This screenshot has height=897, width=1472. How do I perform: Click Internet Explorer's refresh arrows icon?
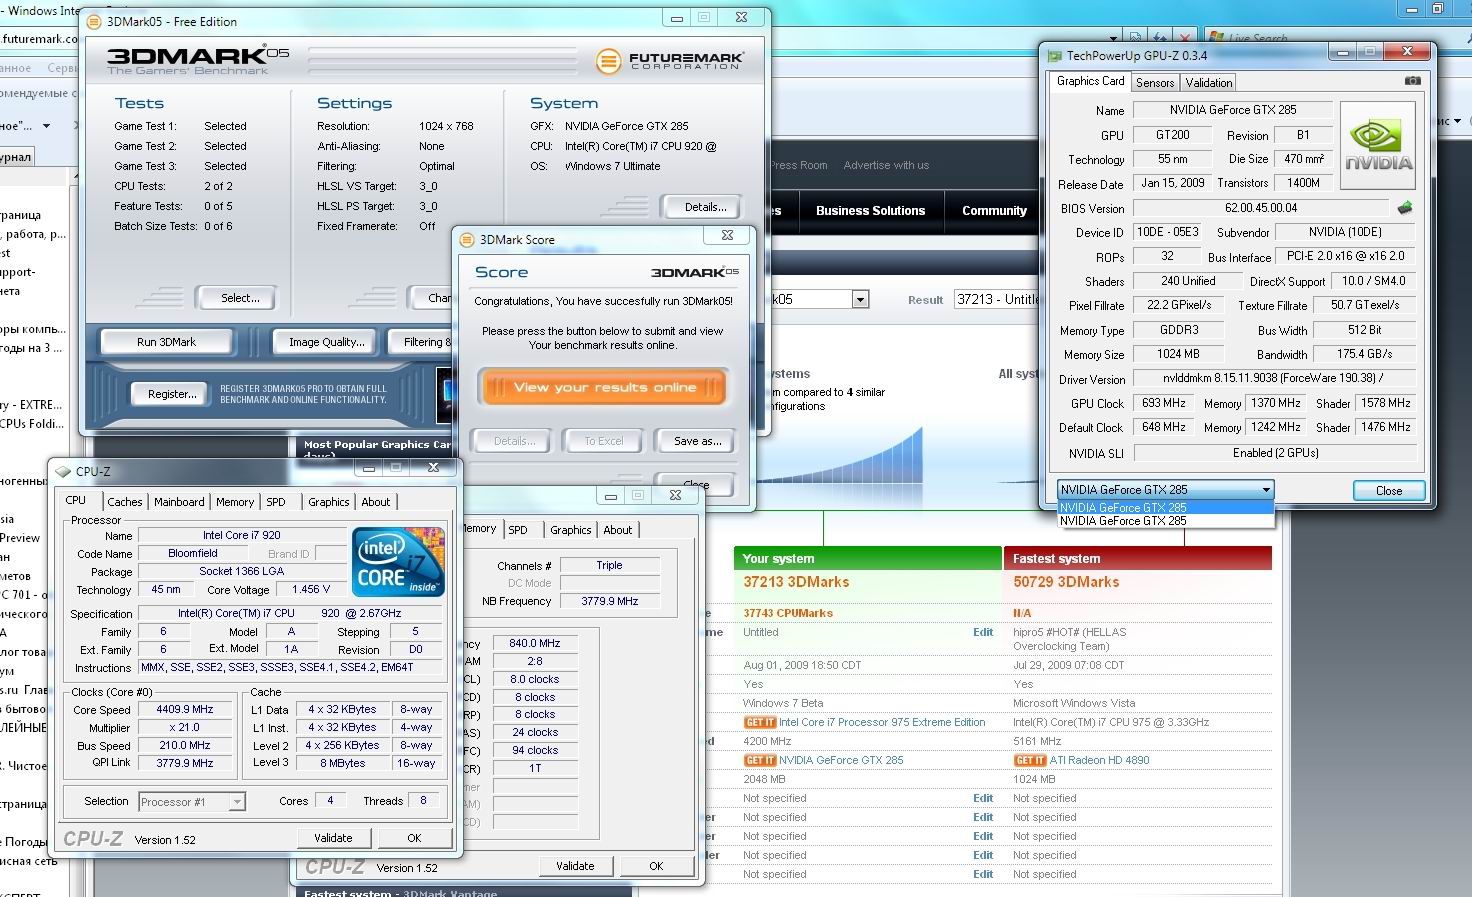(x=1160, y=38)
